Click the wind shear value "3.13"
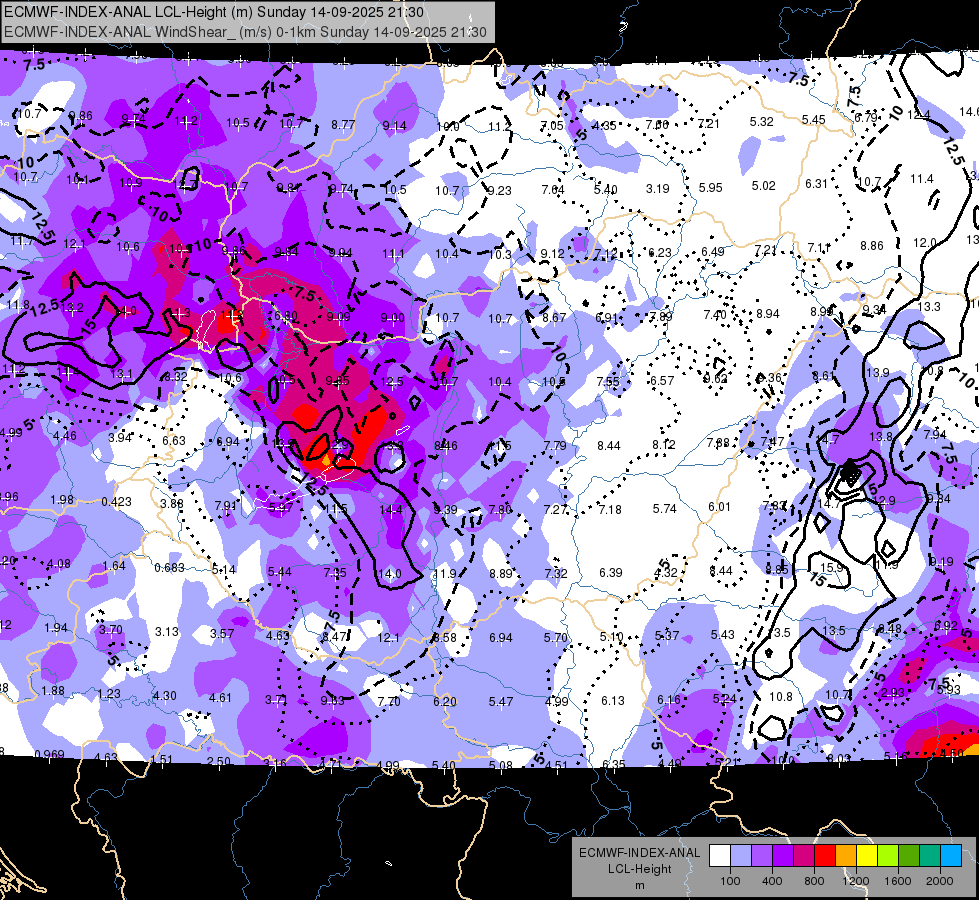Viewport: 979px width, 900px height. [167, 631]
